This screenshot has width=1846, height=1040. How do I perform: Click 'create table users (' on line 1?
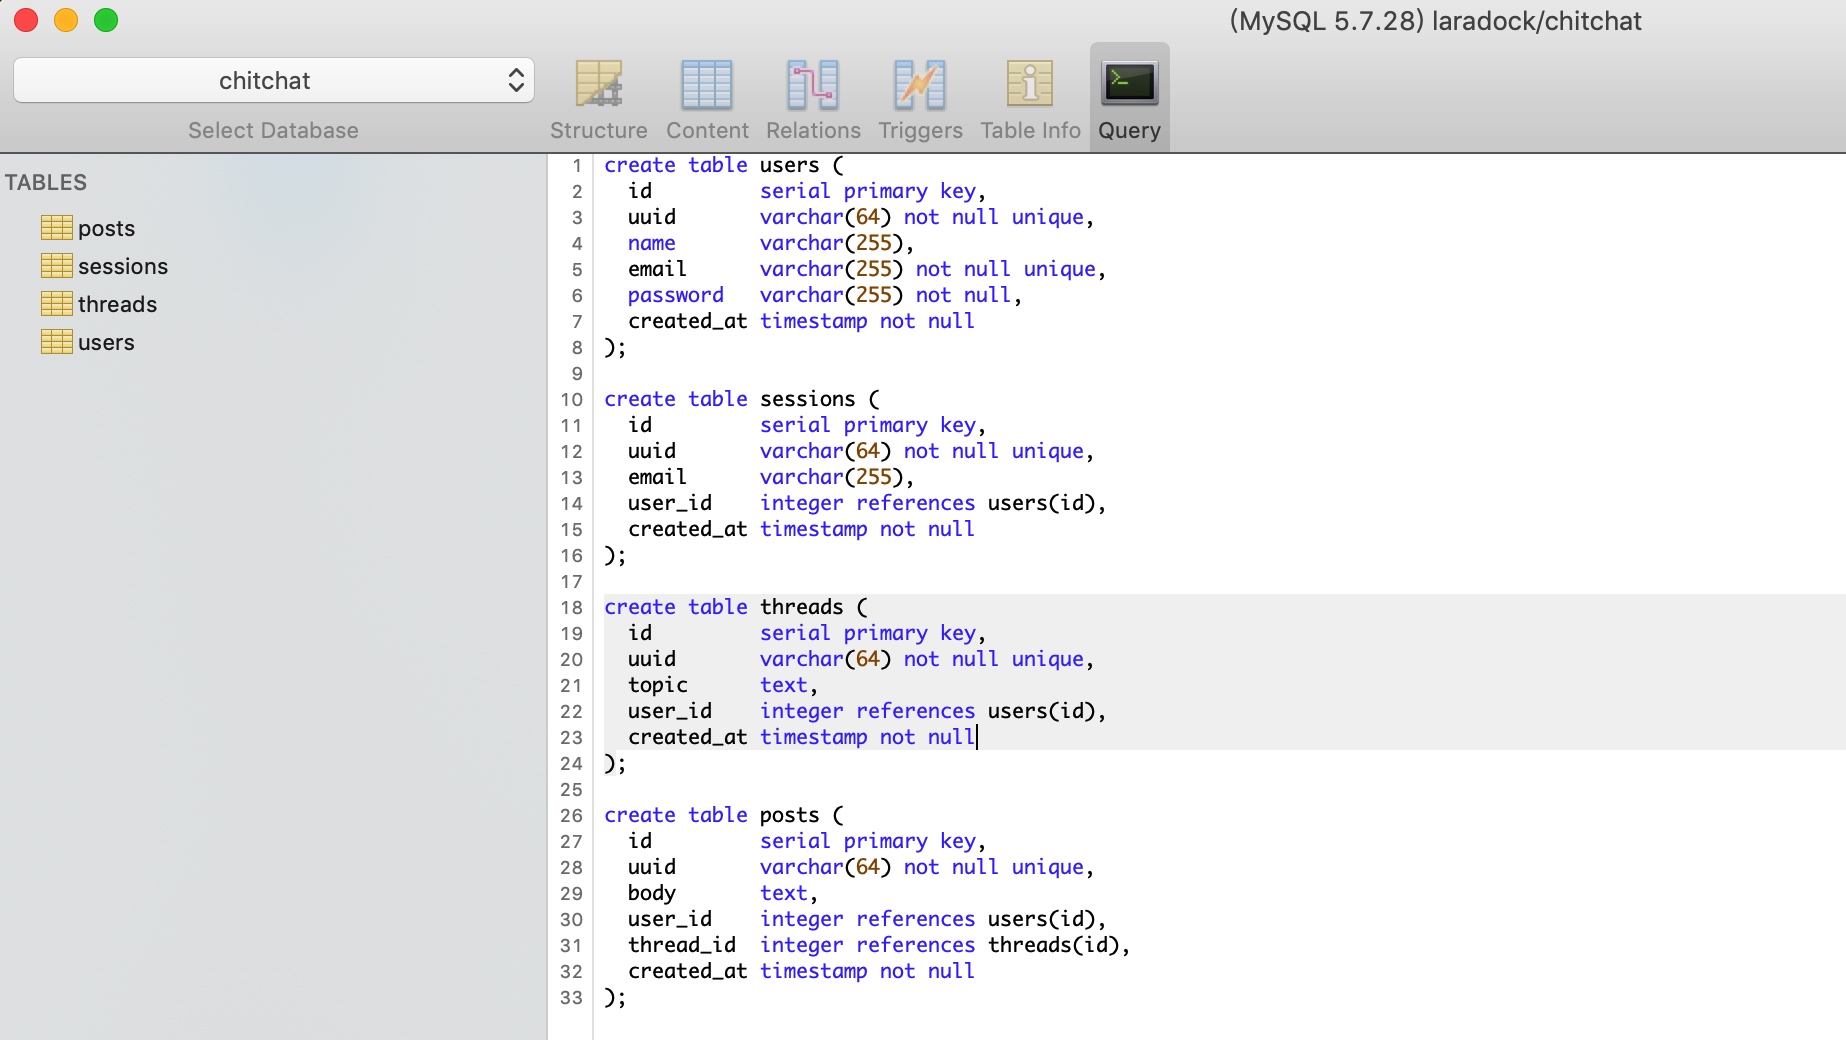(x=724, y=165)
